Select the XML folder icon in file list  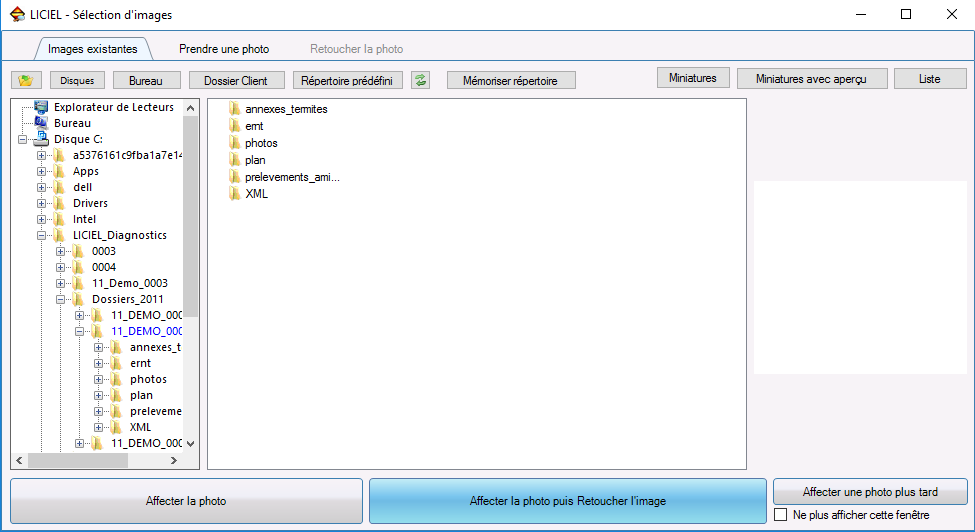coord(235,194)
